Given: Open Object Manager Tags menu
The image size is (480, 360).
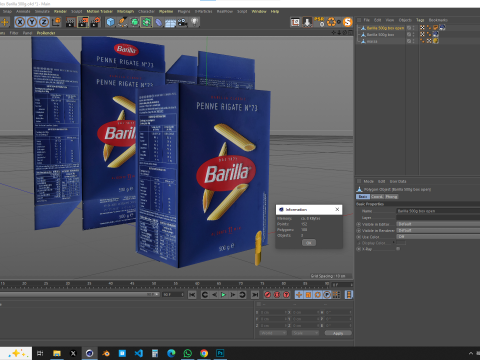Looking at the screenshot, I should 420,20.
